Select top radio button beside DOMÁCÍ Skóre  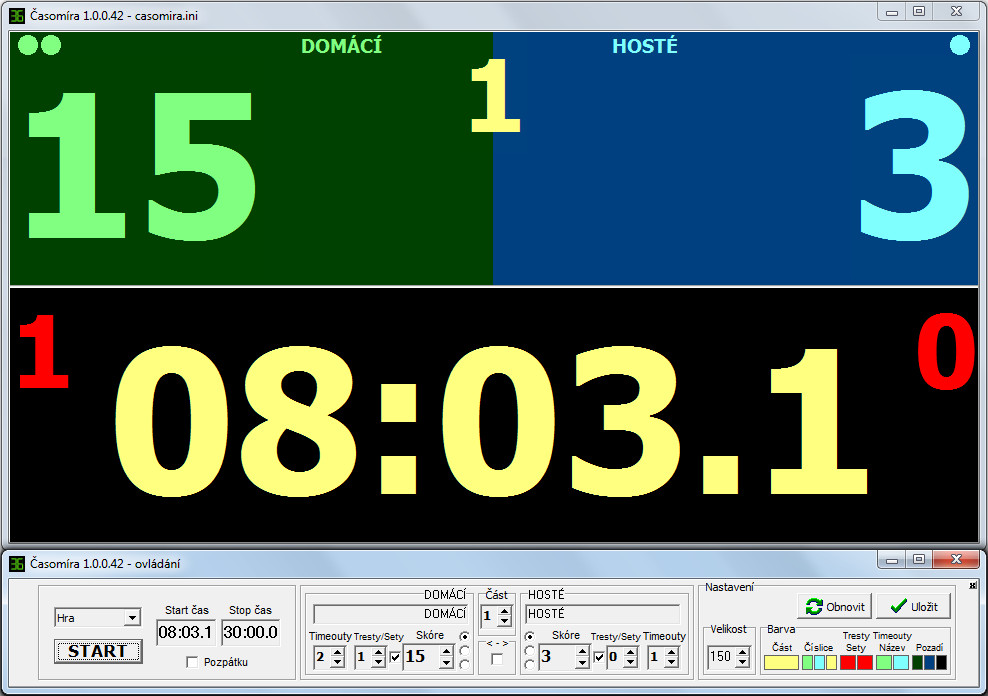click(x=464, y=636)
